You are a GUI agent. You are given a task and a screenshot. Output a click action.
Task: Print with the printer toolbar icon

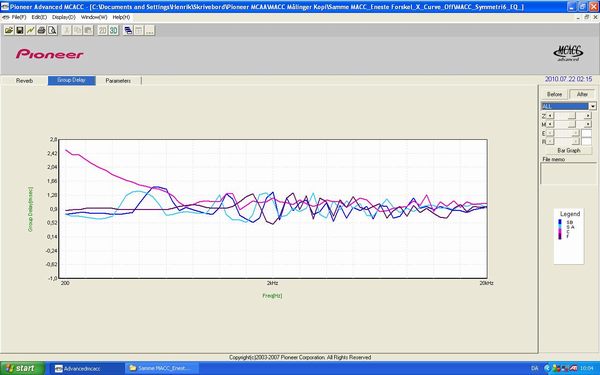pyautogui.click(x=41, y=30)
